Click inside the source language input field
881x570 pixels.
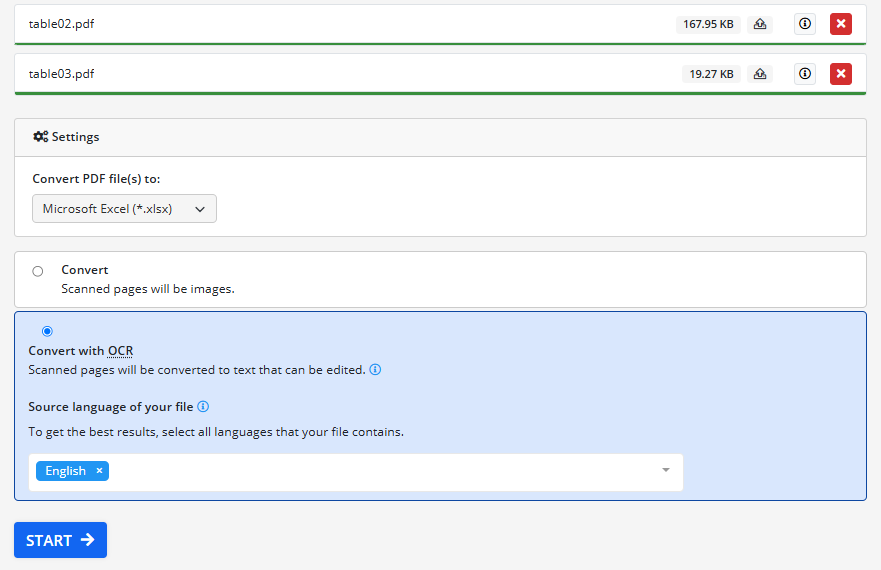[380, 472]
